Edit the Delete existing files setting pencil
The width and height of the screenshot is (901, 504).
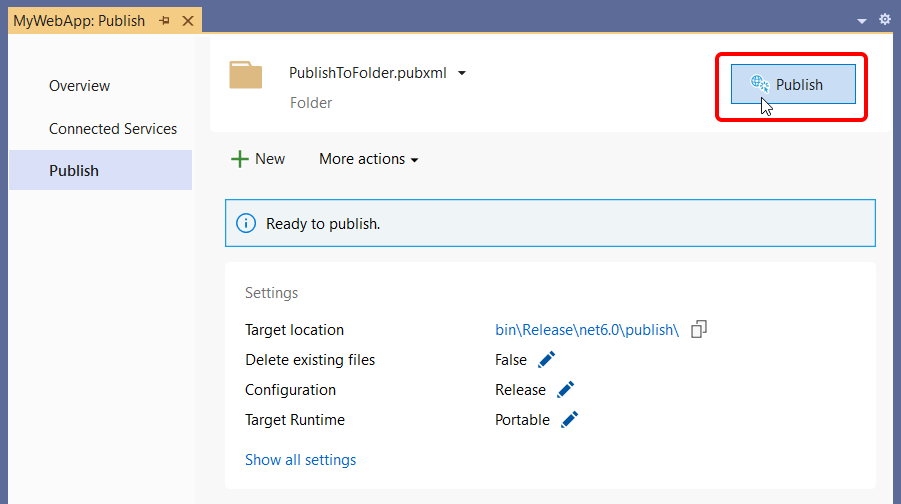(546, 360)
